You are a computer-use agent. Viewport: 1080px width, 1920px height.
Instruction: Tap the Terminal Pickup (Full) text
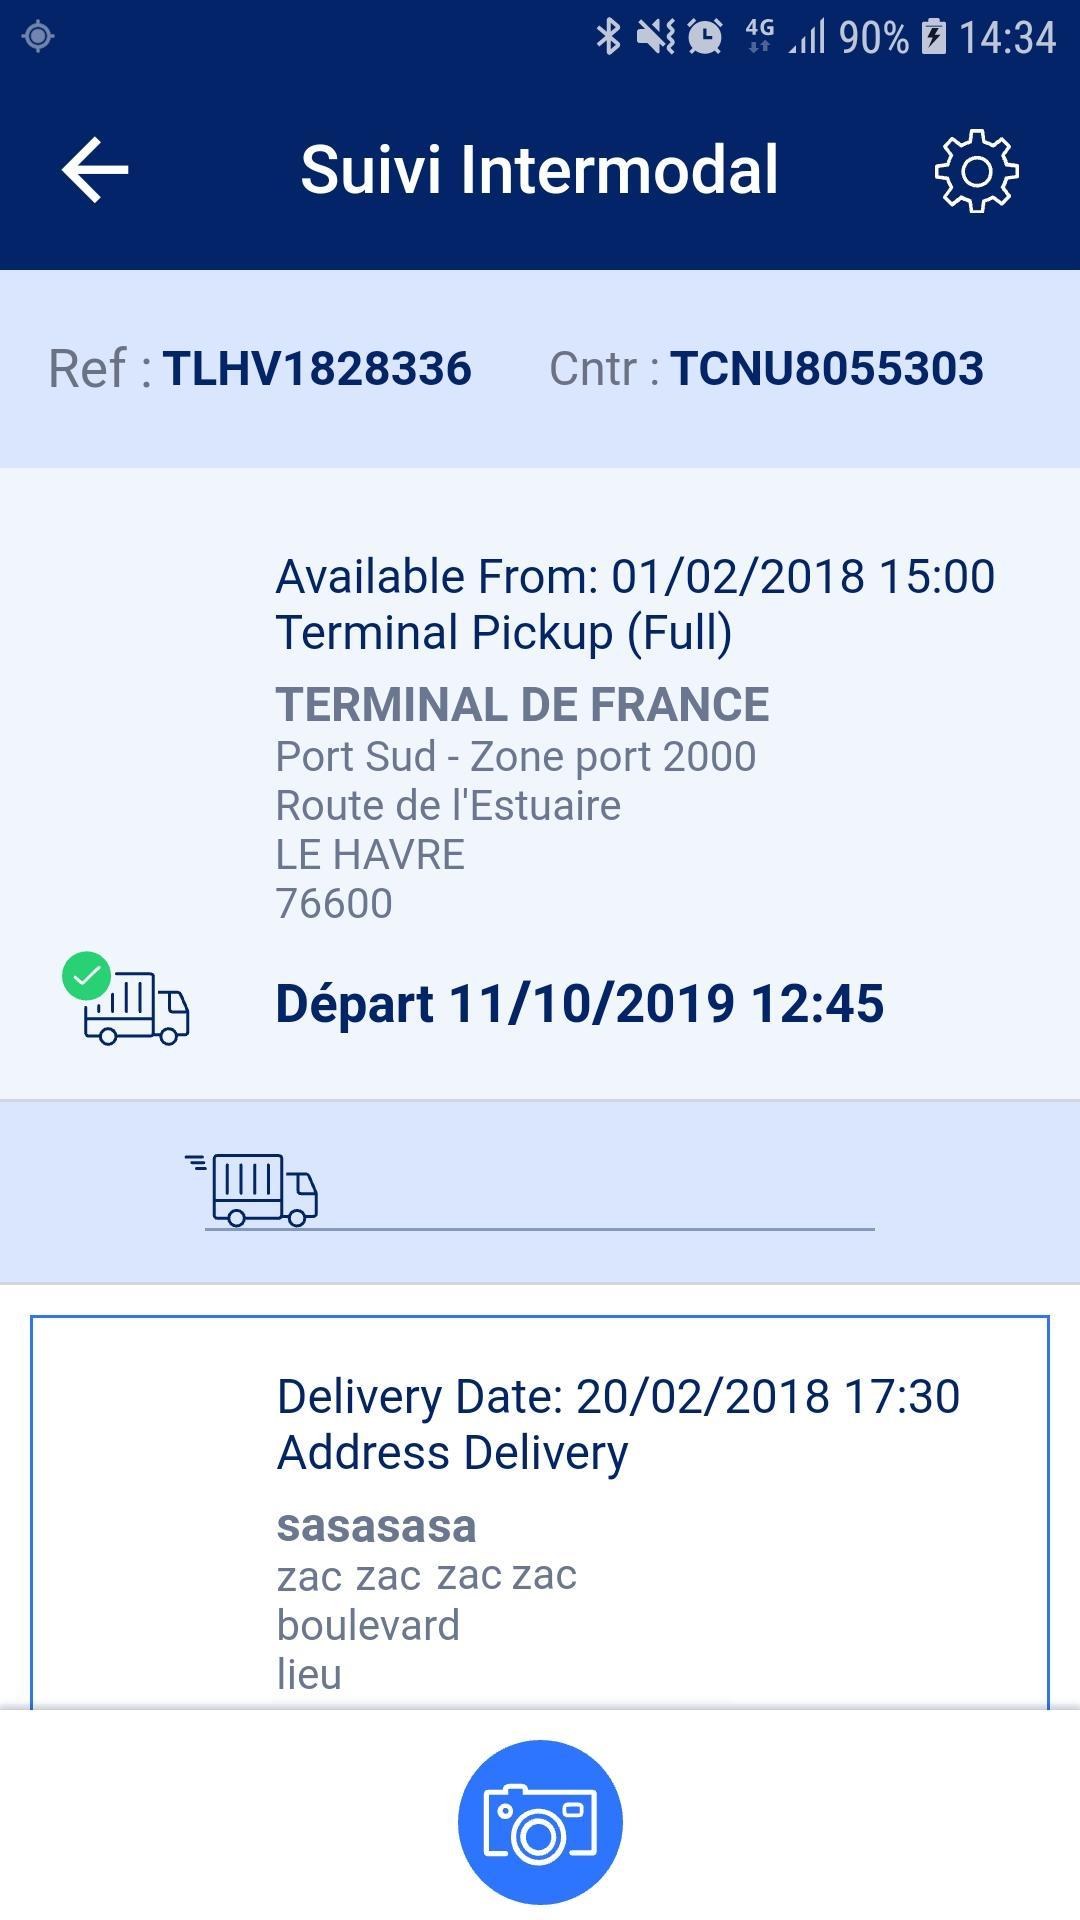pos(504,633)
